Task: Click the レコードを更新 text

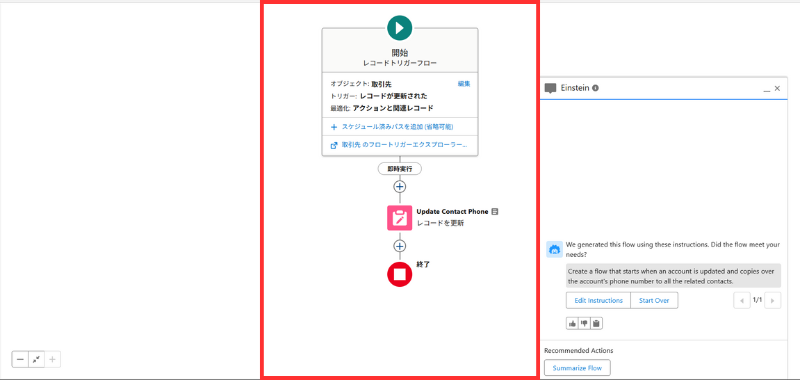Action: point(440,223)
